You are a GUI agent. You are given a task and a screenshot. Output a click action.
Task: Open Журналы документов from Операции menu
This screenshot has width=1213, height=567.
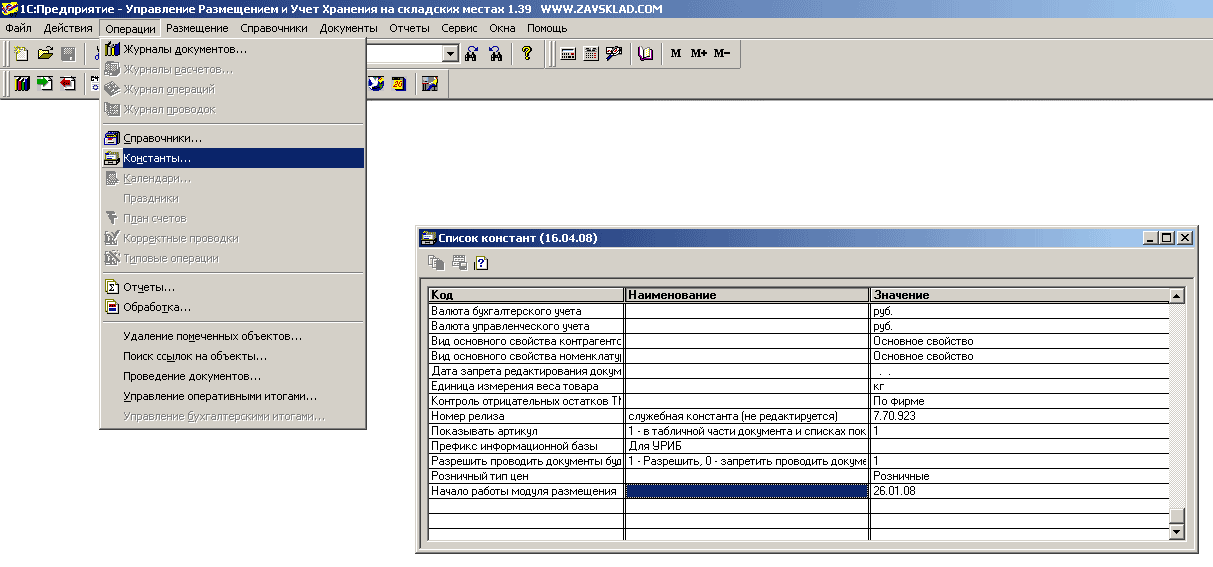pos(184,49)
